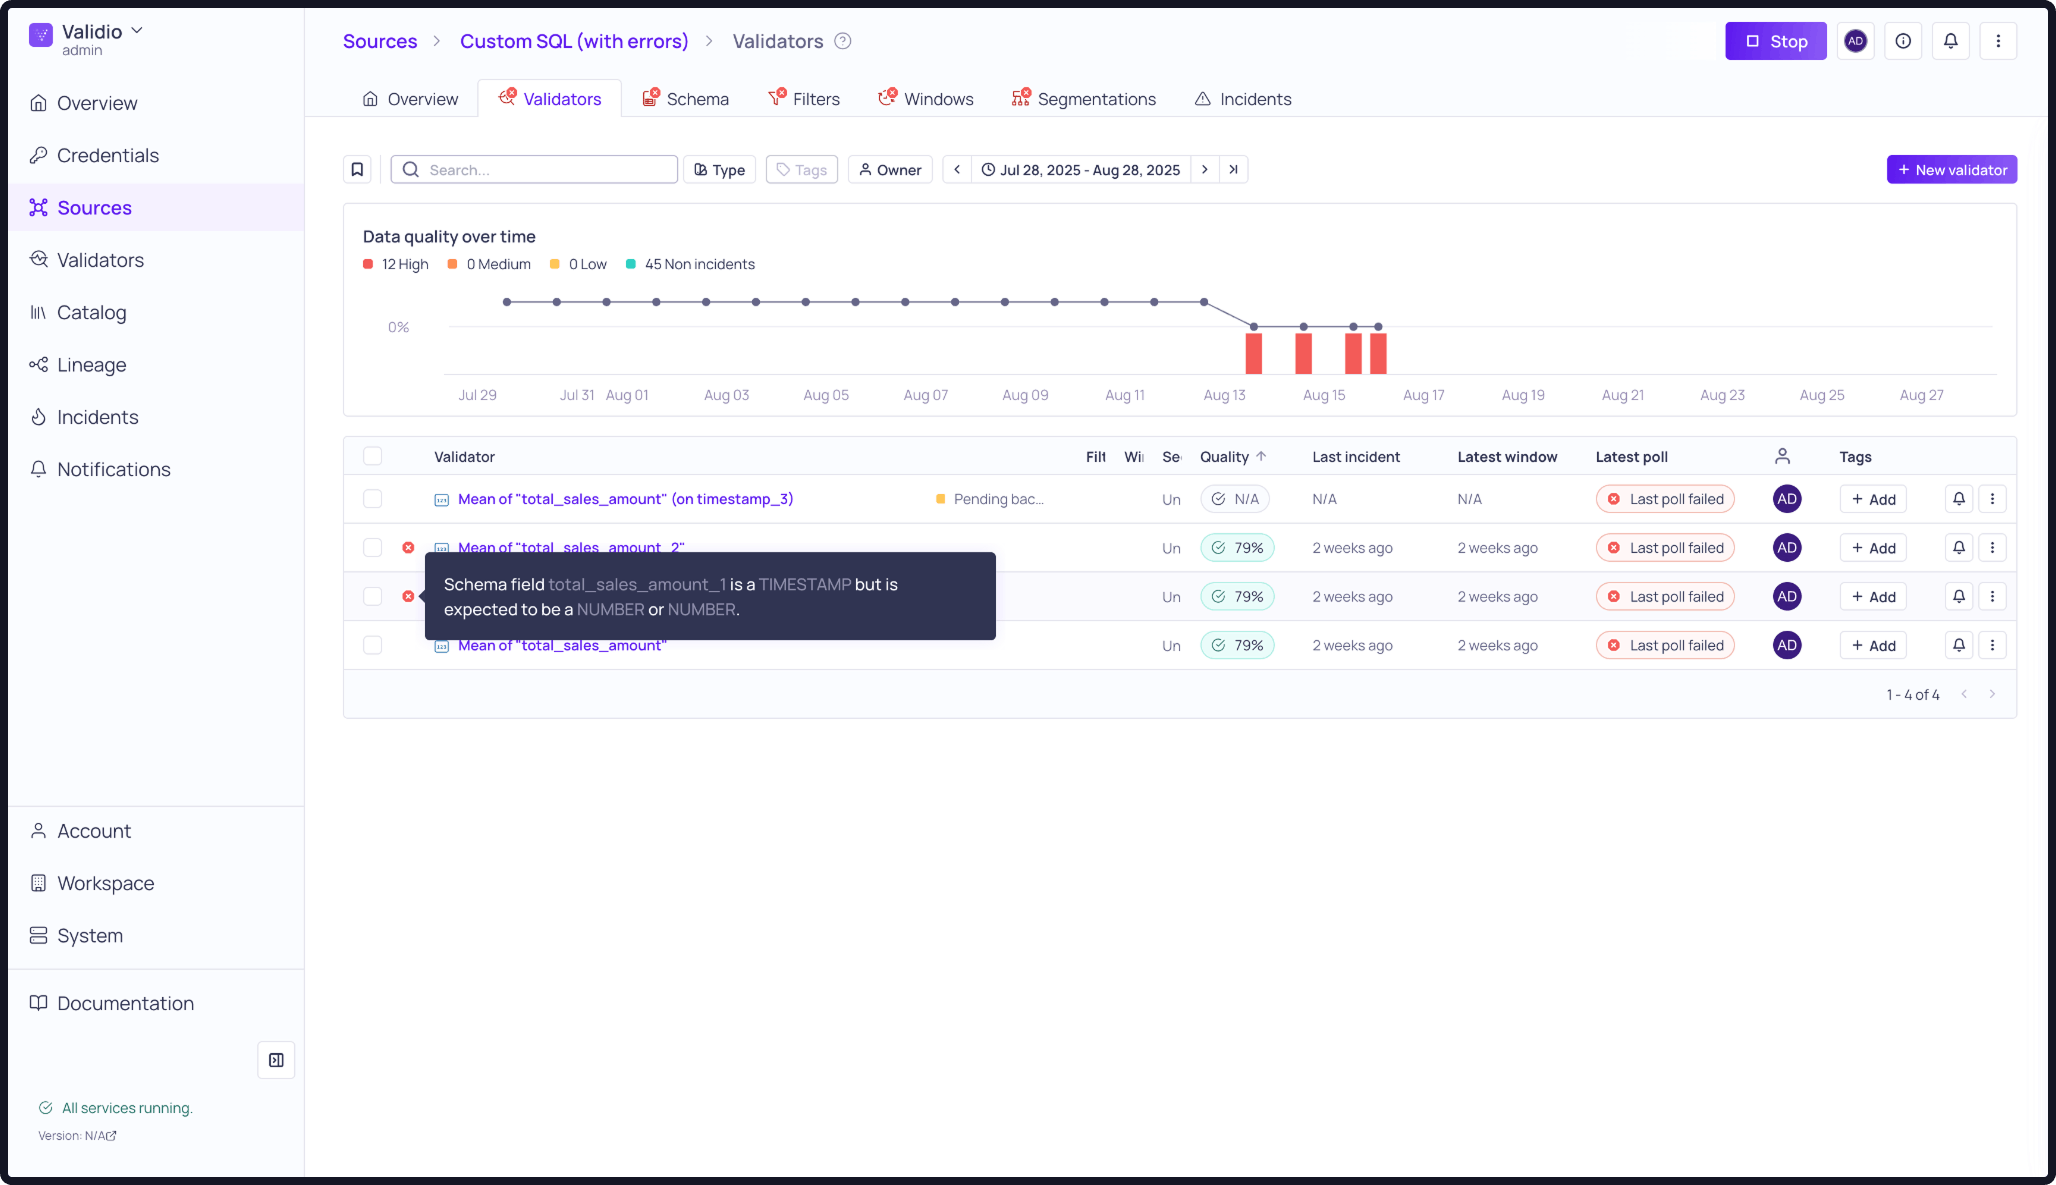Open the Owner filter dropdown
The height and width of the screenshot is (1185, 2056).
point(890,169)
